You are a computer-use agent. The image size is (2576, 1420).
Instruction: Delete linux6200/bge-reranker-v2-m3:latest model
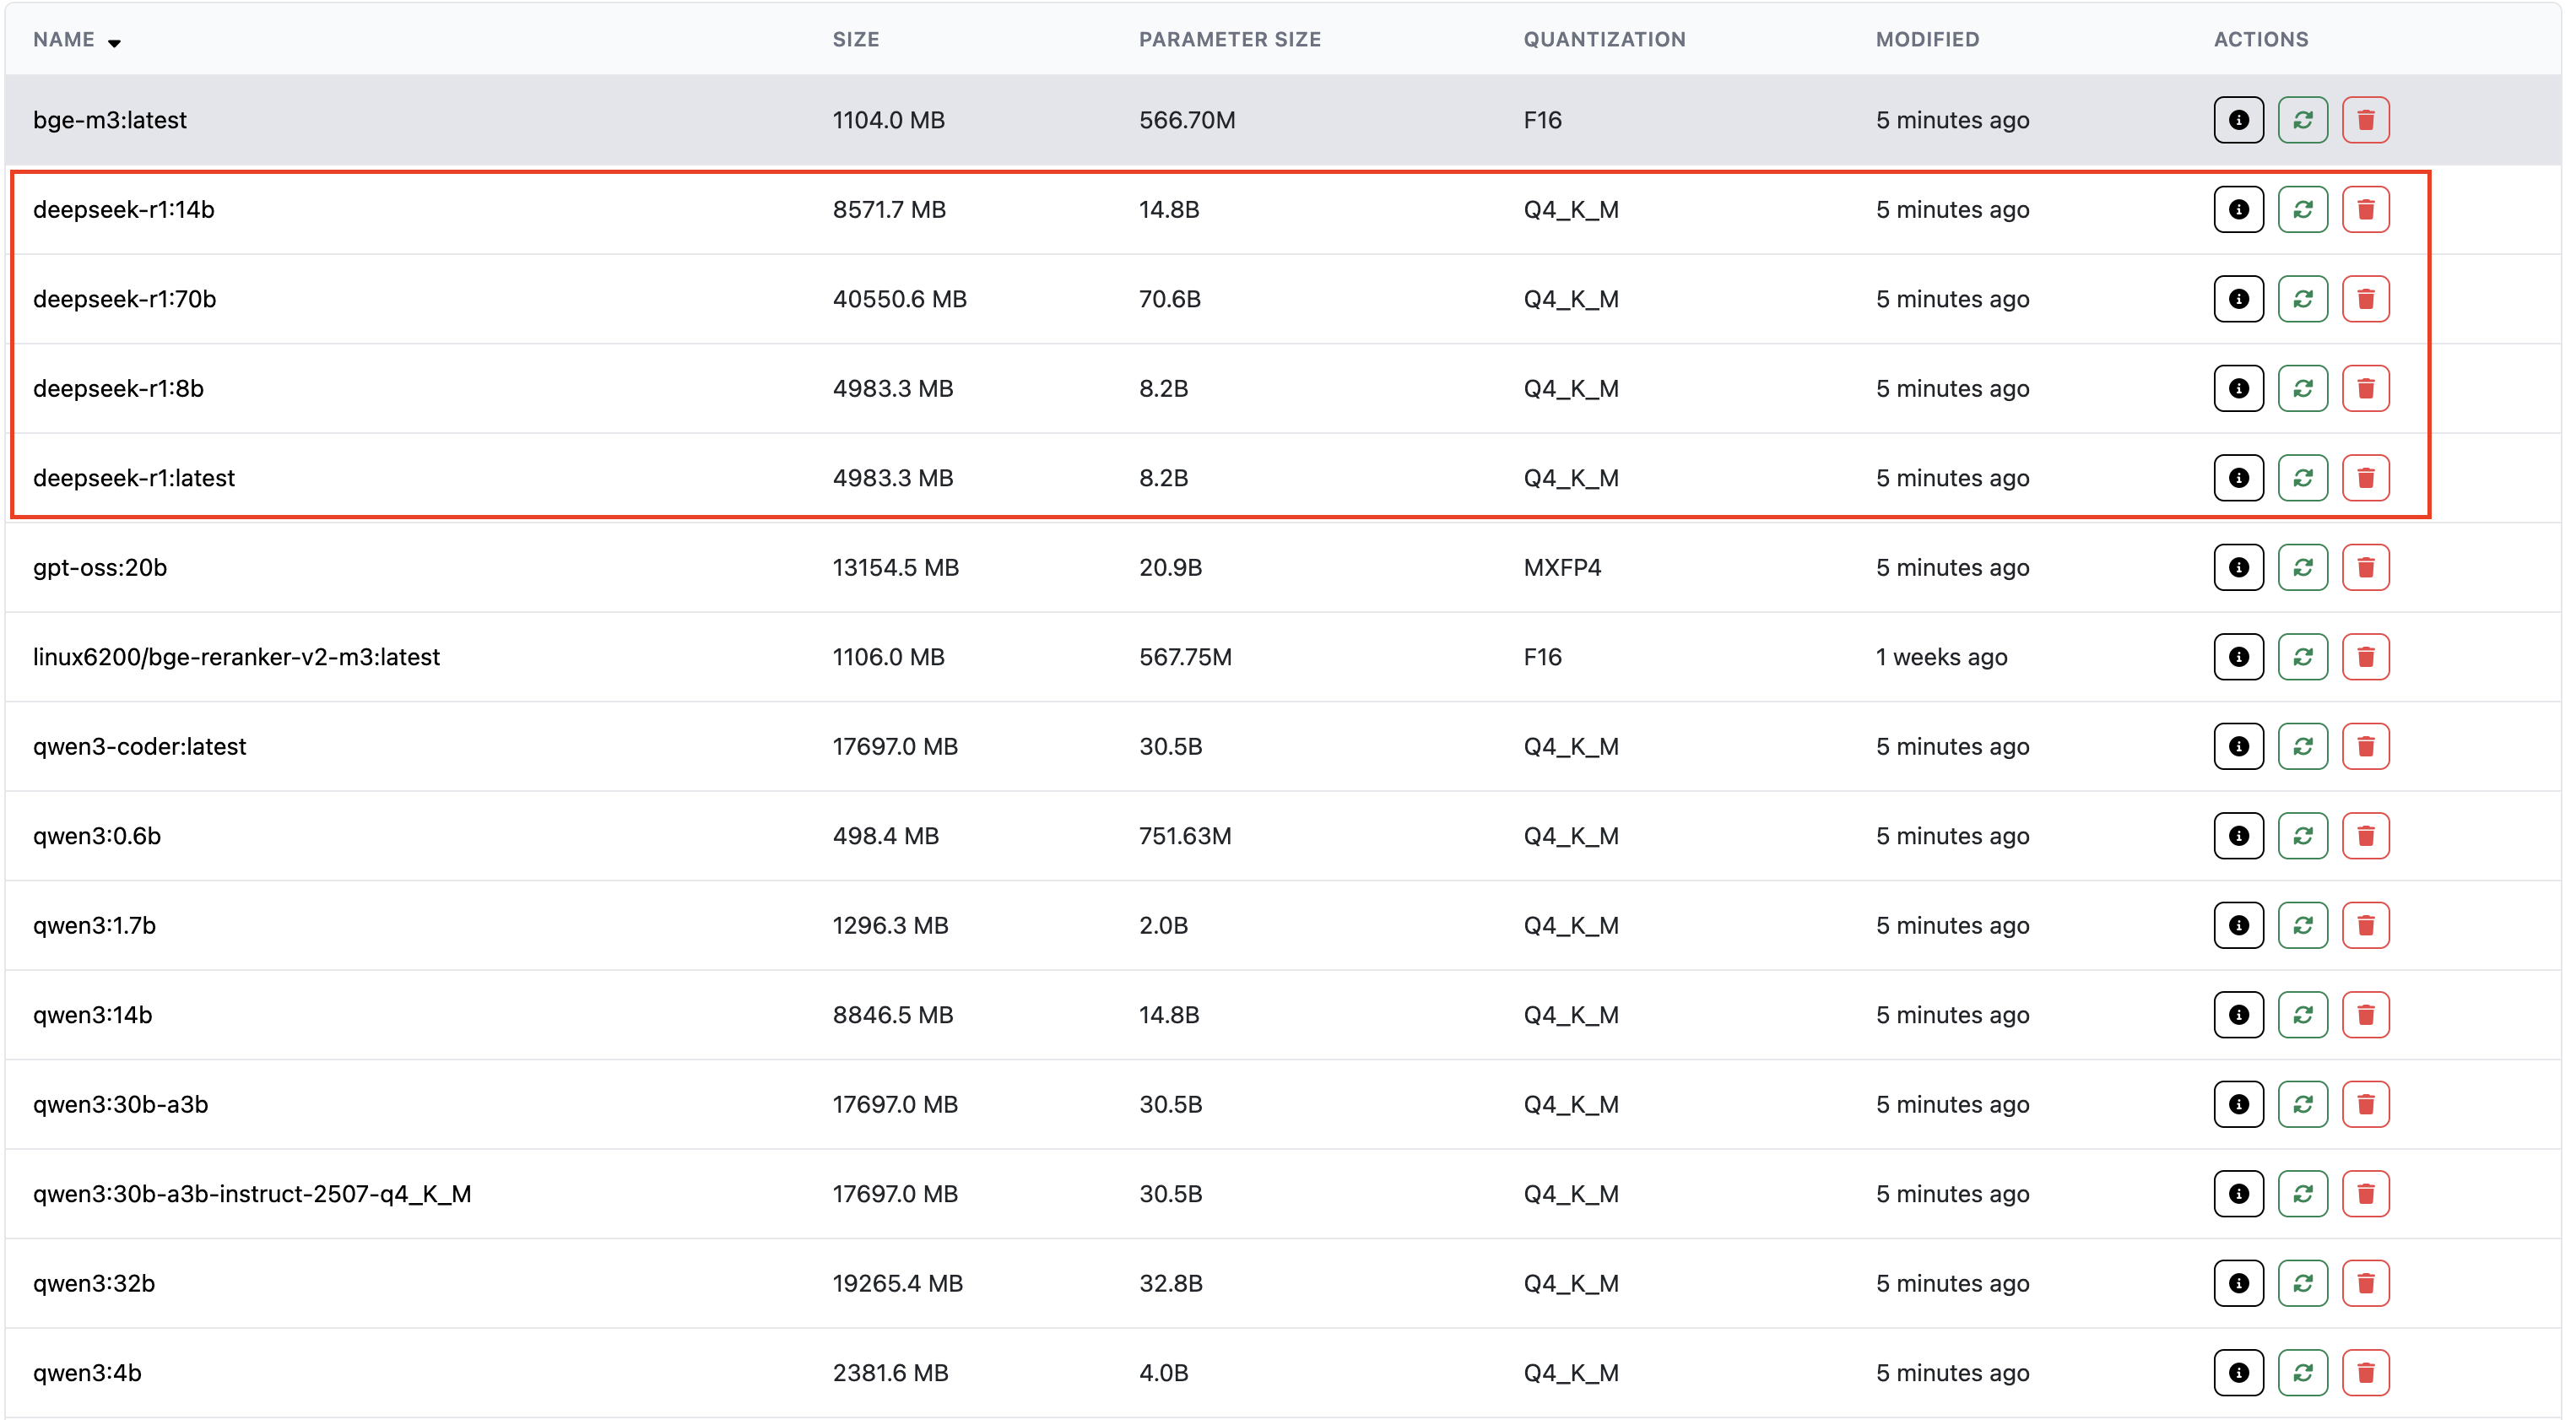(2365, 657)
